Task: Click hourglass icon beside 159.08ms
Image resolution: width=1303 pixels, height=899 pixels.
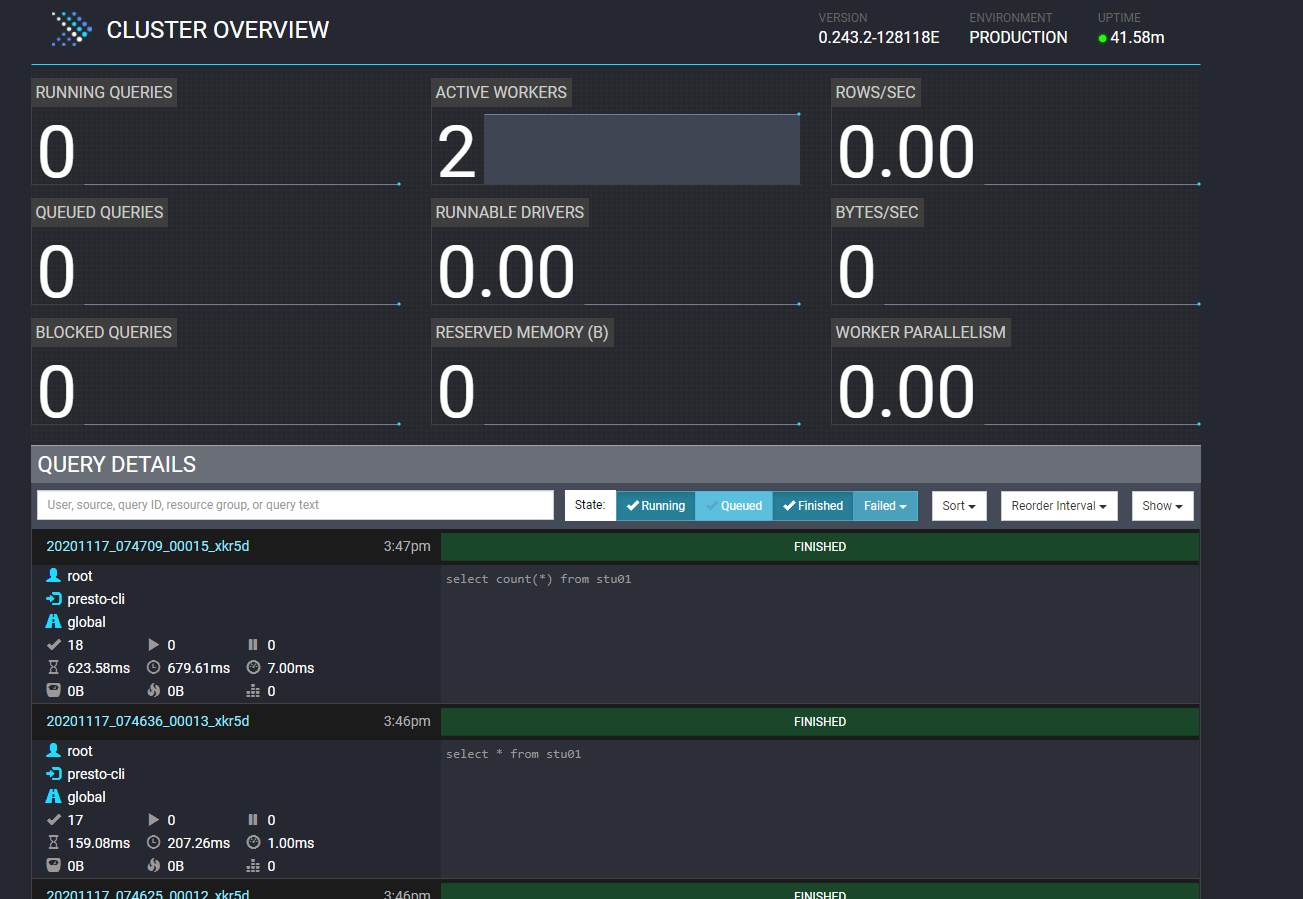Action: 54,843
